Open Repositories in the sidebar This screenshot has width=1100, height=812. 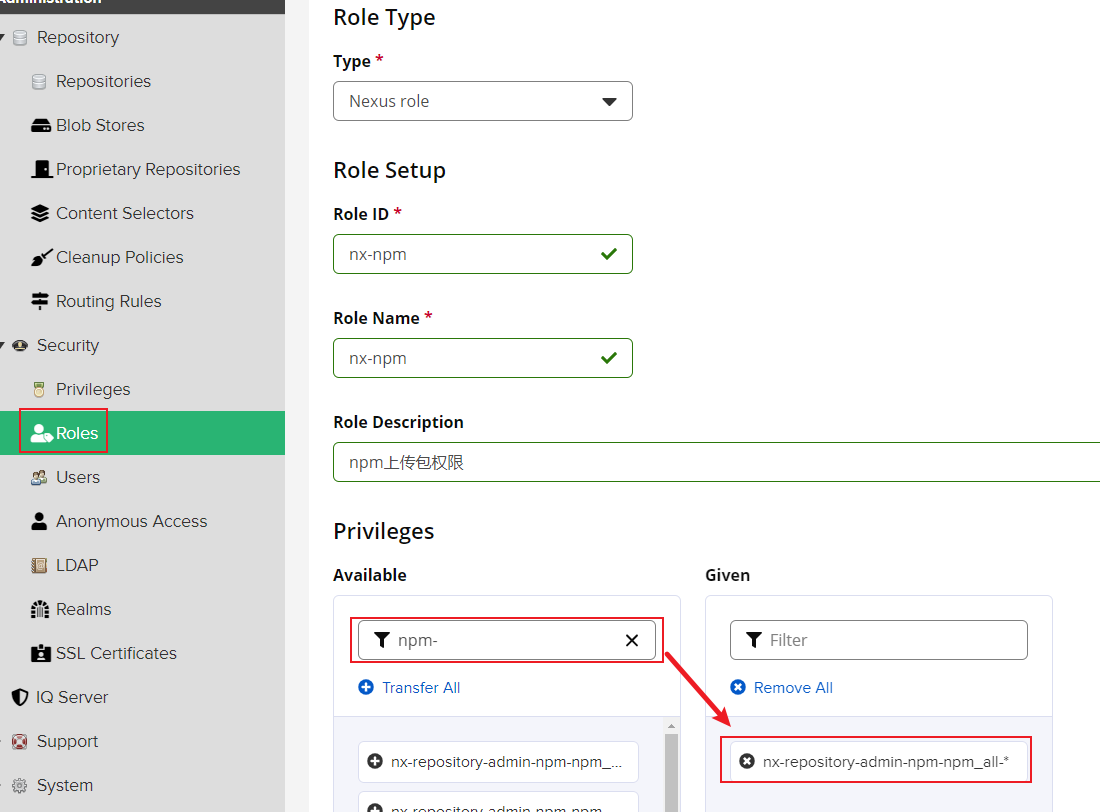103,81
